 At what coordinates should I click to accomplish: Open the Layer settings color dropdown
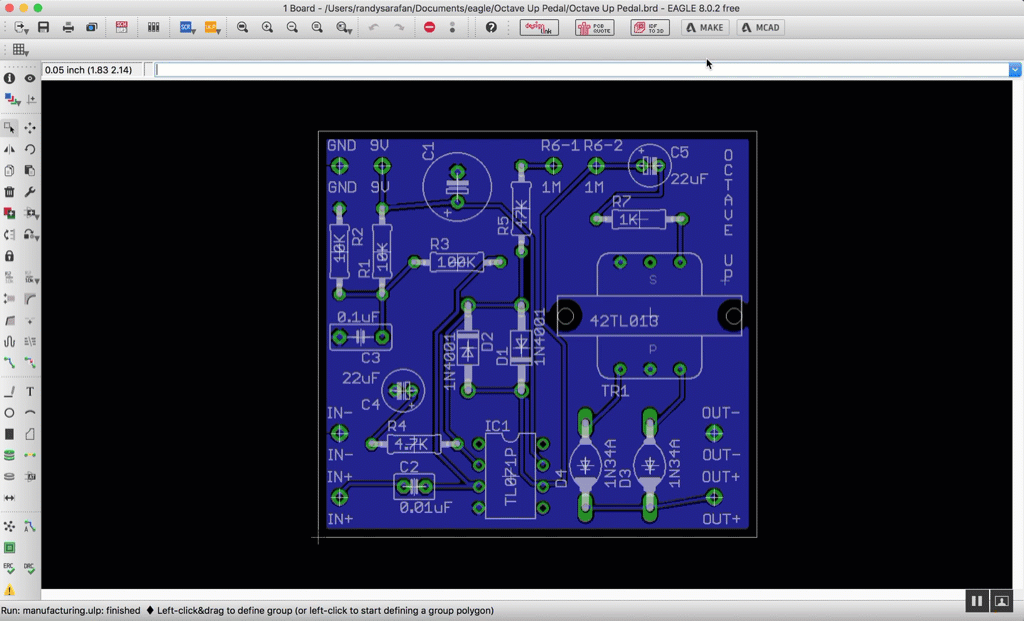[x=11, y=99]
